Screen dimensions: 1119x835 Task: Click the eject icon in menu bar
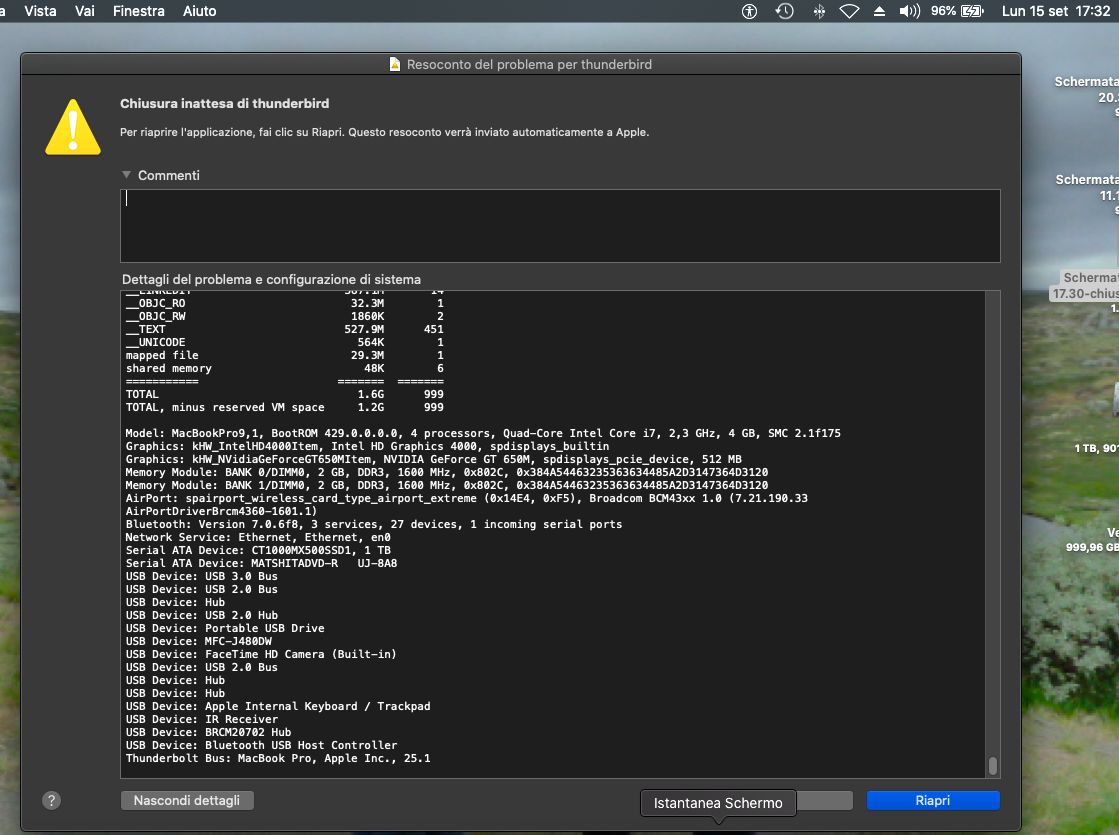[879, 12]
